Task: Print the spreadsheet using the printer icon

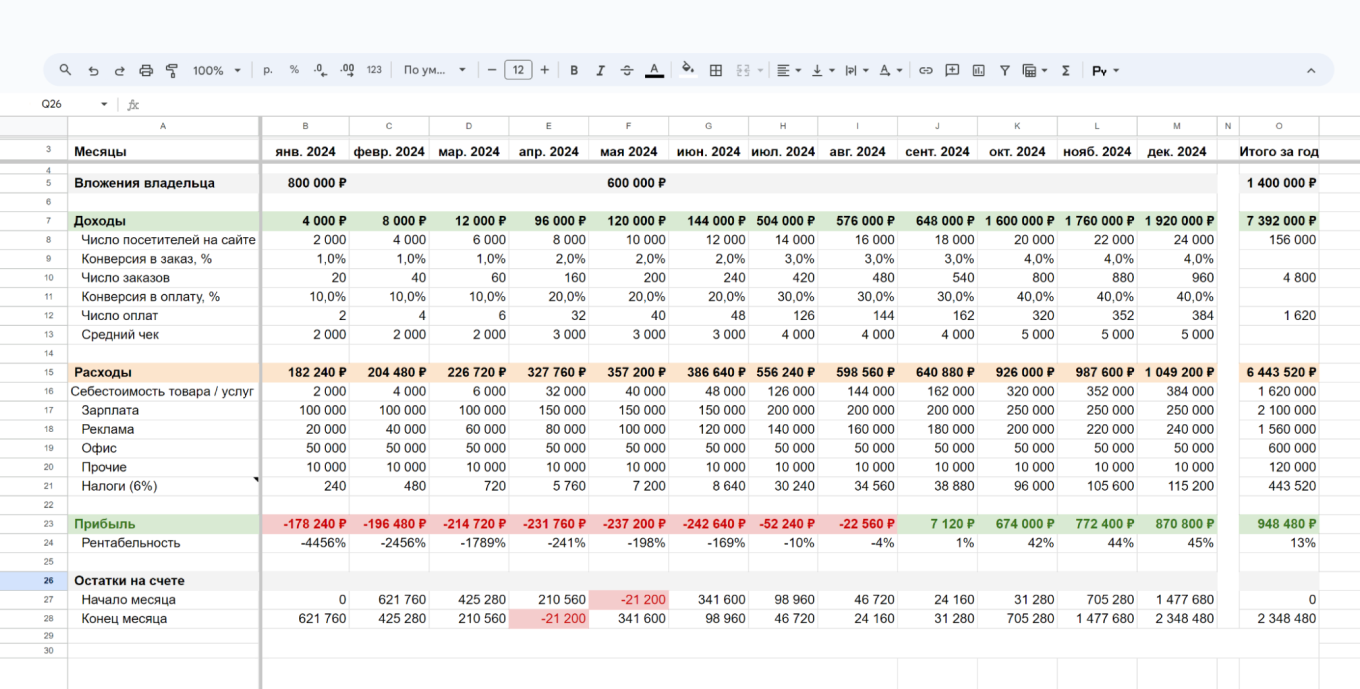Action: 146,70
